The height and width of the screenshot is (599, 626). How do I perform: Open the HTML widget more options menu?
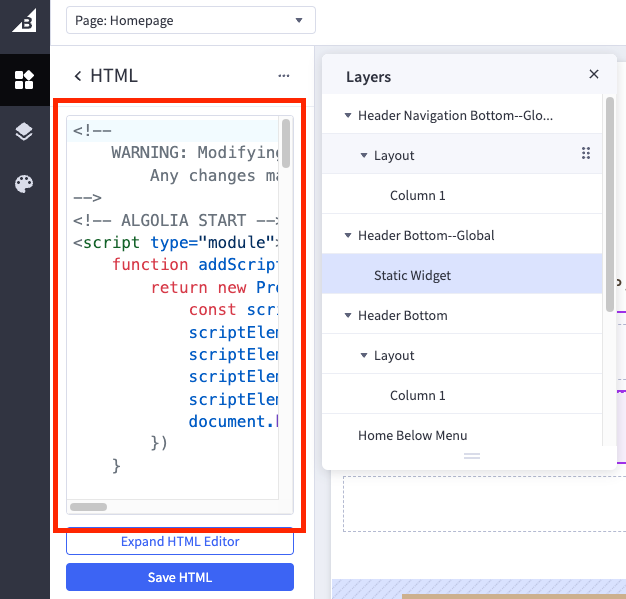[x=284, y=76]
